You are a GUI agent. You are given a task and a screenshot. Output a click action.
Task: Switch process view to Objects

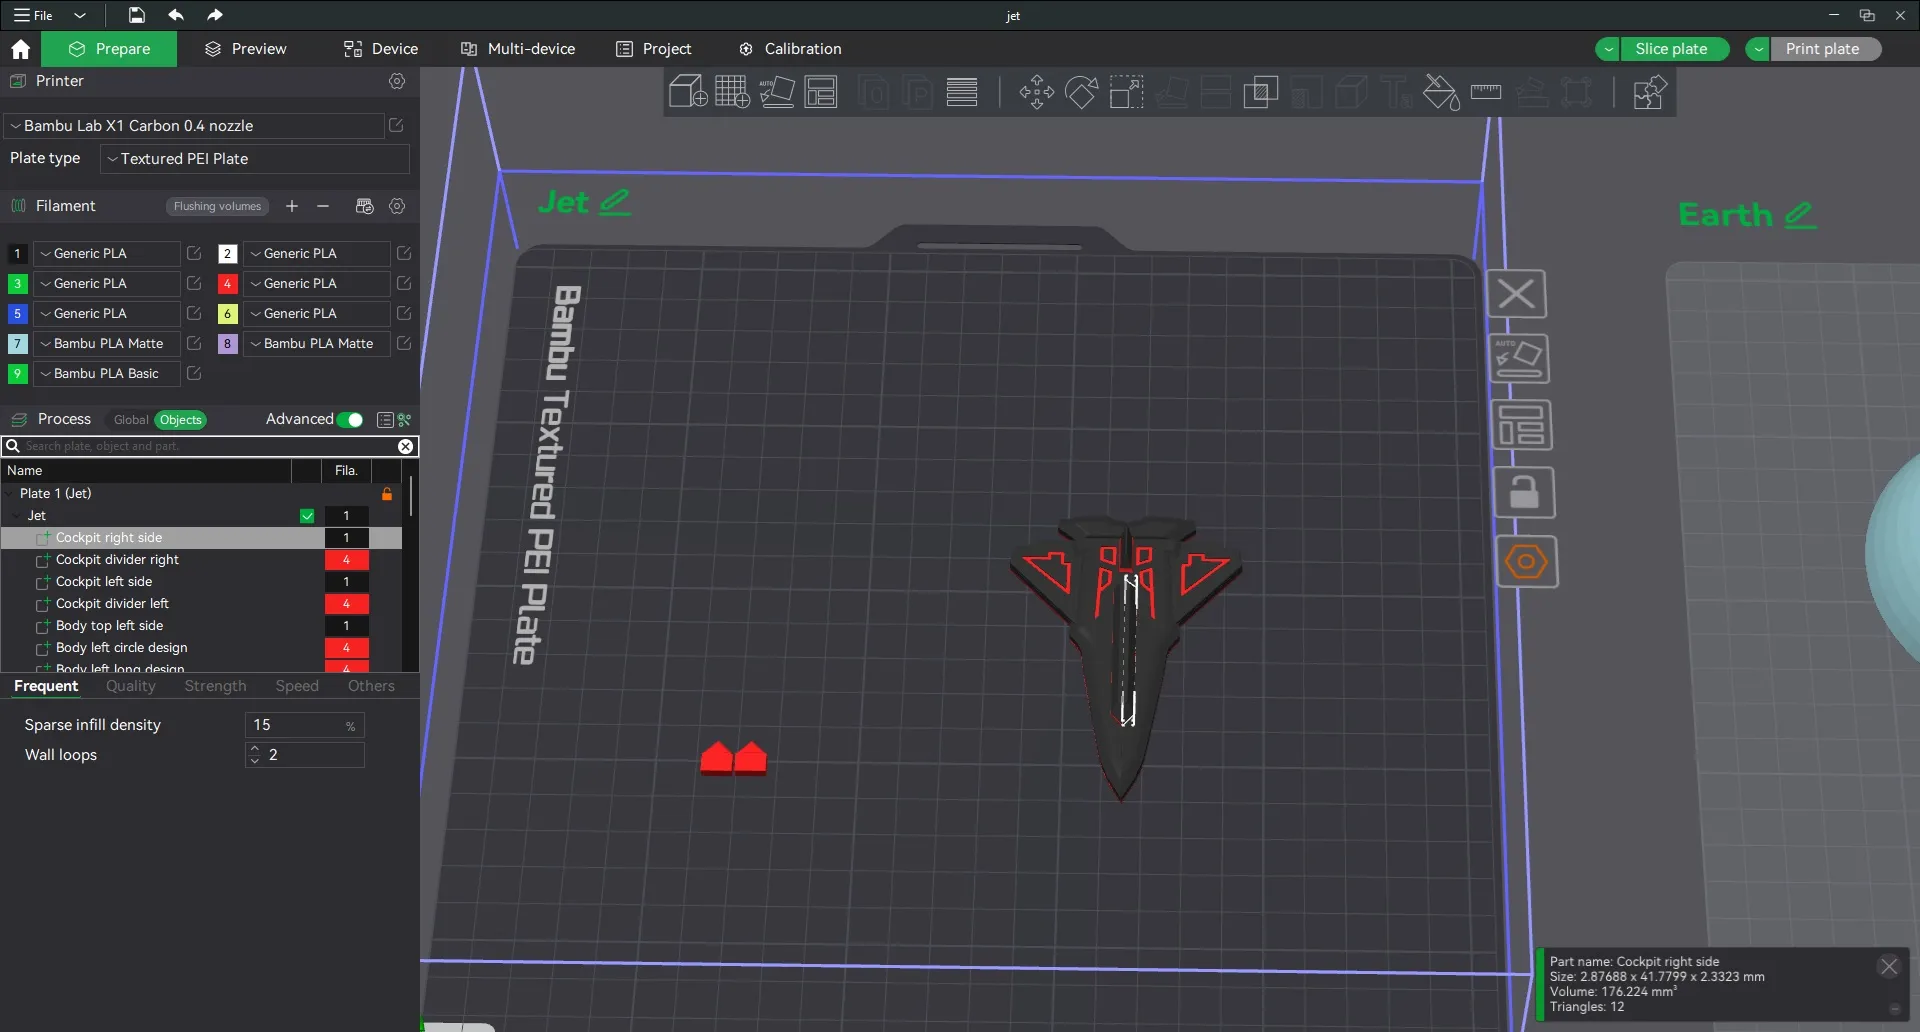(181, 420)
